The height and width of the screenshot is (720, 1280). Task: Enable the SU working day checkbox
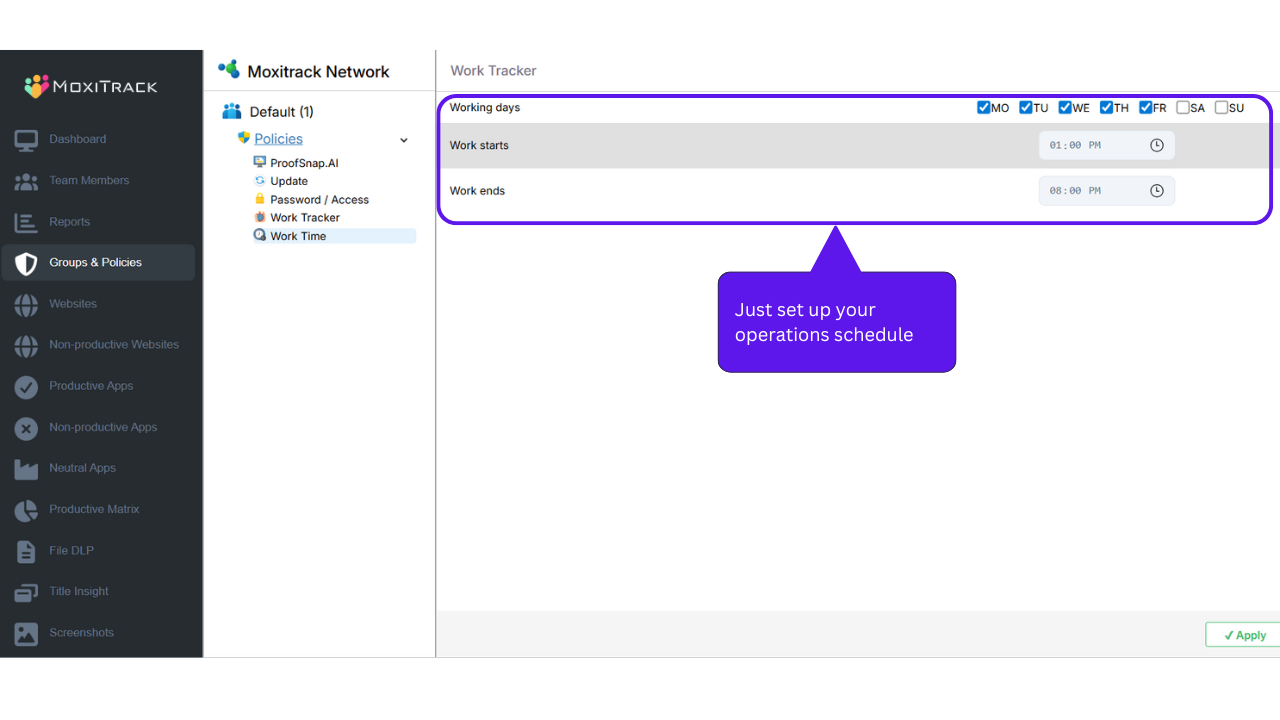click(1221, 108)
